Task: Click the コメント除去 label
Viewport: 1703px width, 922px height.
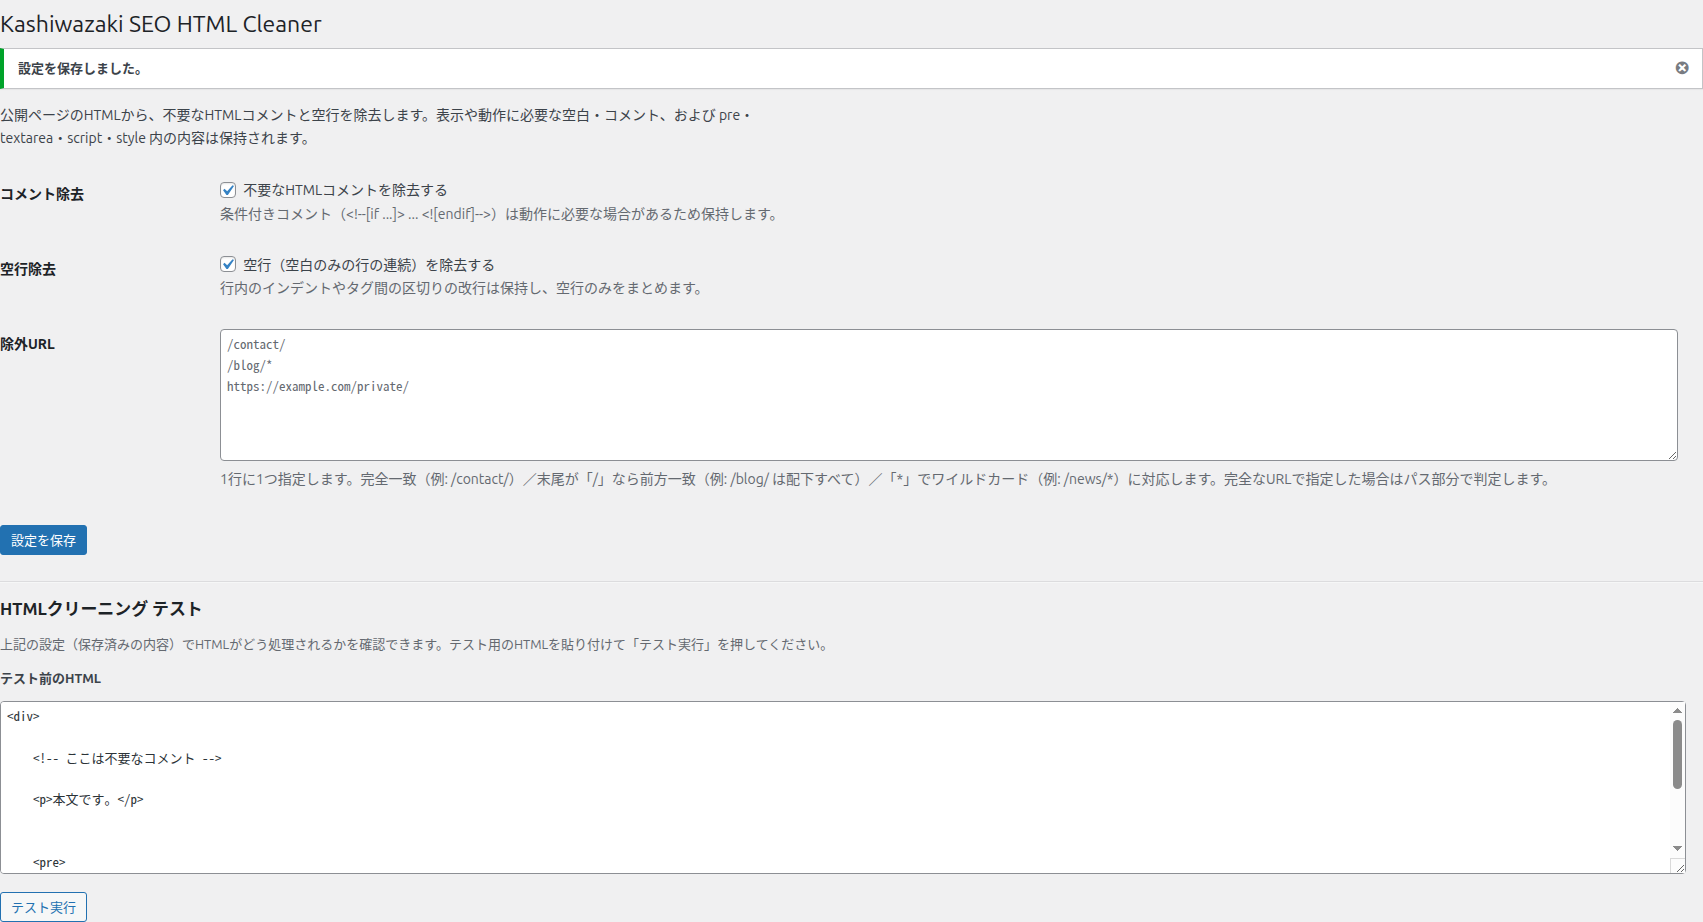Action: tap(42, 194)
